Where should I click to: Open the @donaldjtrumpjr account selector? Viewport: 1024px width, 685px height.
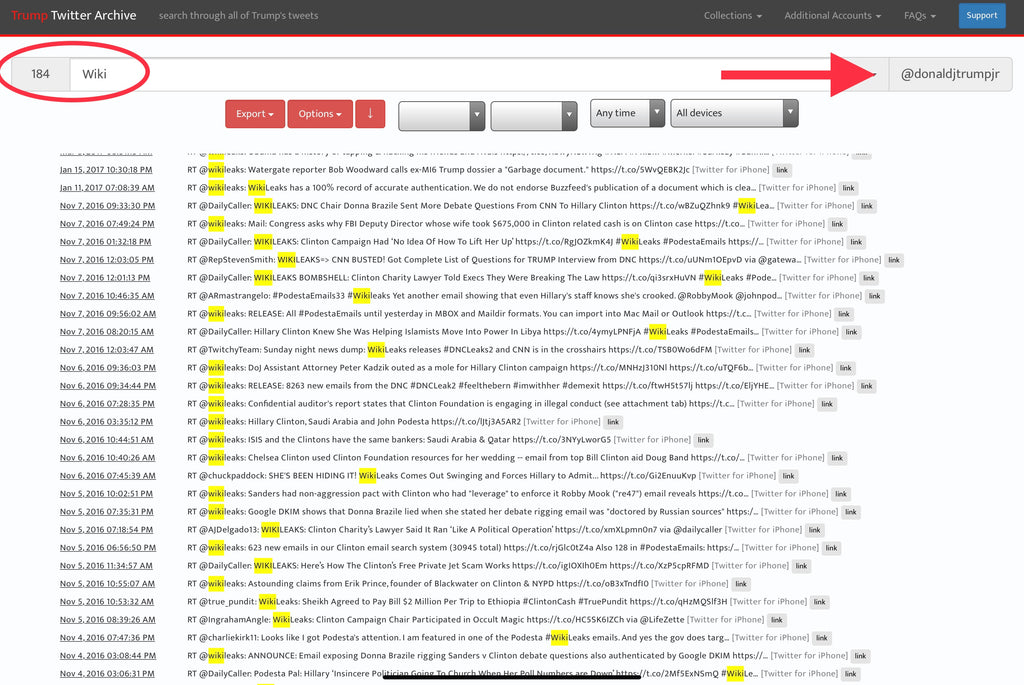pyautogui.click(x=950, y=74)
